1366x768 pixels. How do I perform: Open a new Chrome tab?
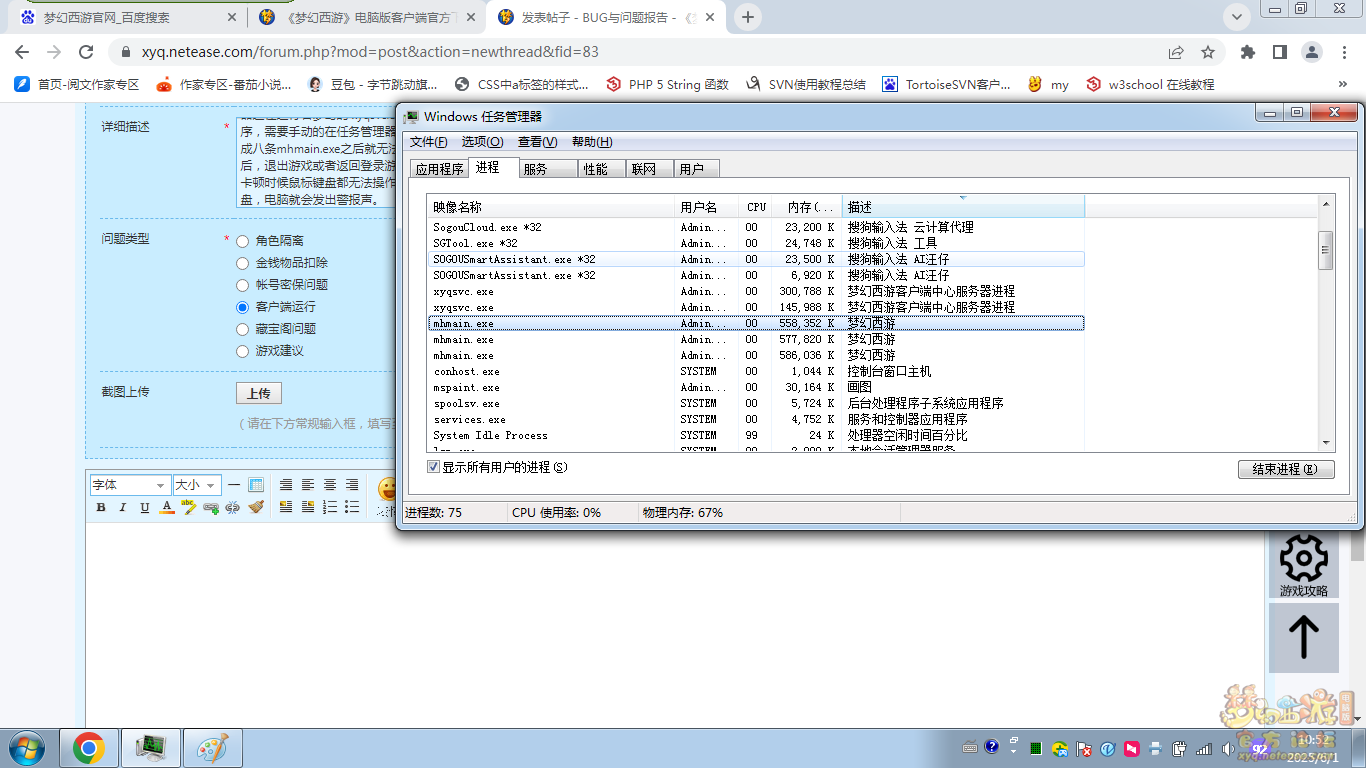[x=748, y=17]
